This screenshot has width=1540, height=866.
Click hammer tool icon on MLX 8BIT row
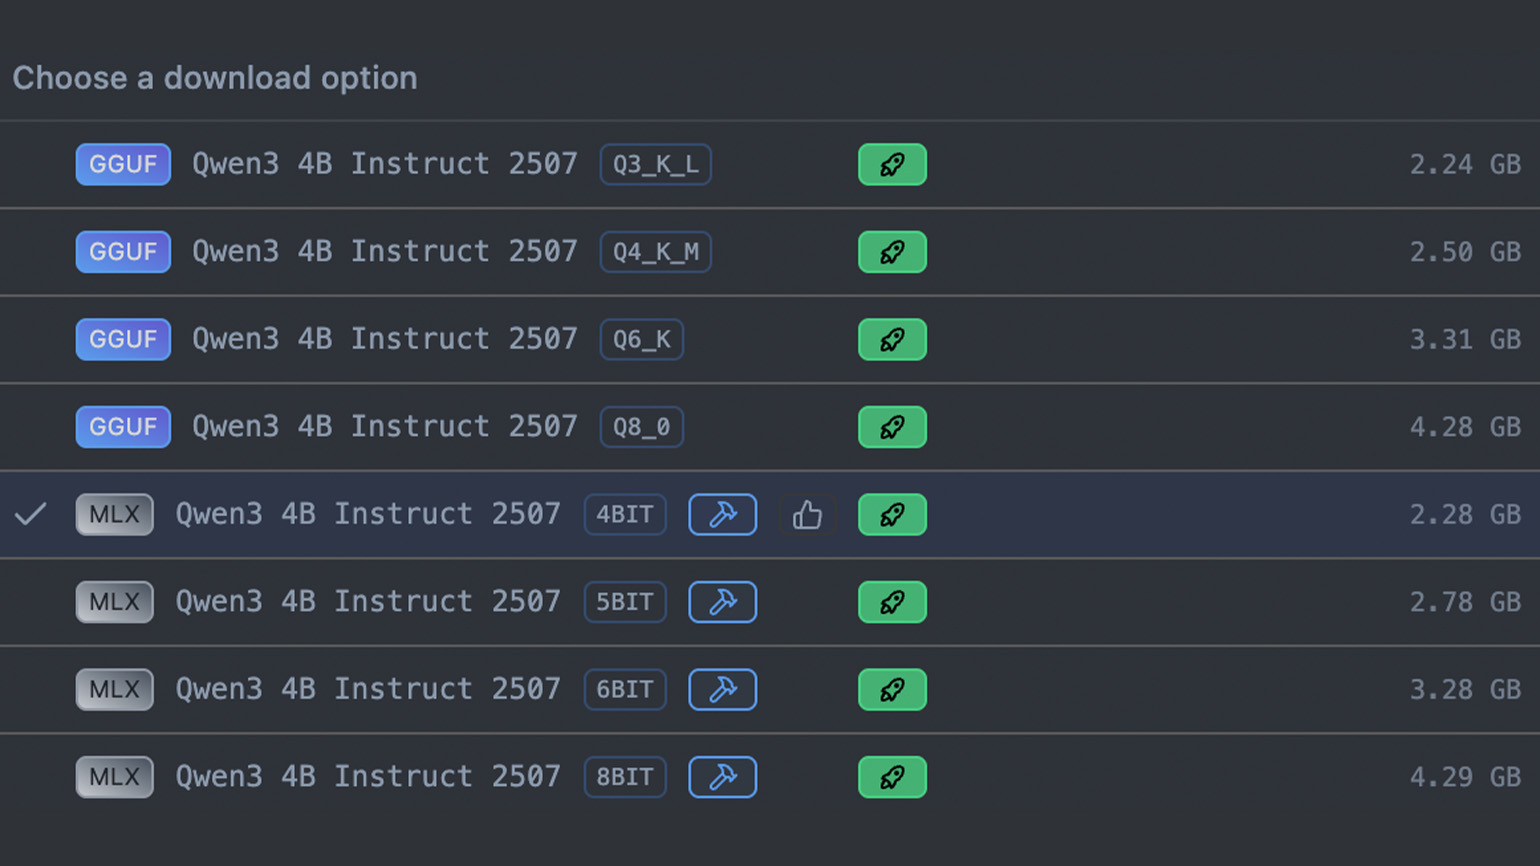pyautogui.click(x=722, y=777)
